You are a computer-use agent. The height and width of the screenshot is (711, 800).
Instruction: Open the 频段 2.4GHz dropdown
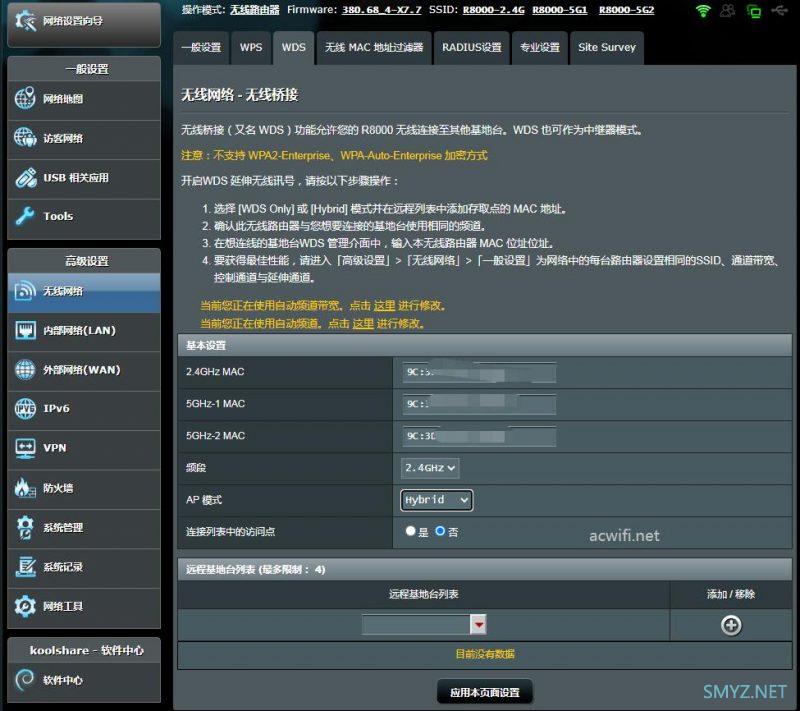click(x=430, y=468)
